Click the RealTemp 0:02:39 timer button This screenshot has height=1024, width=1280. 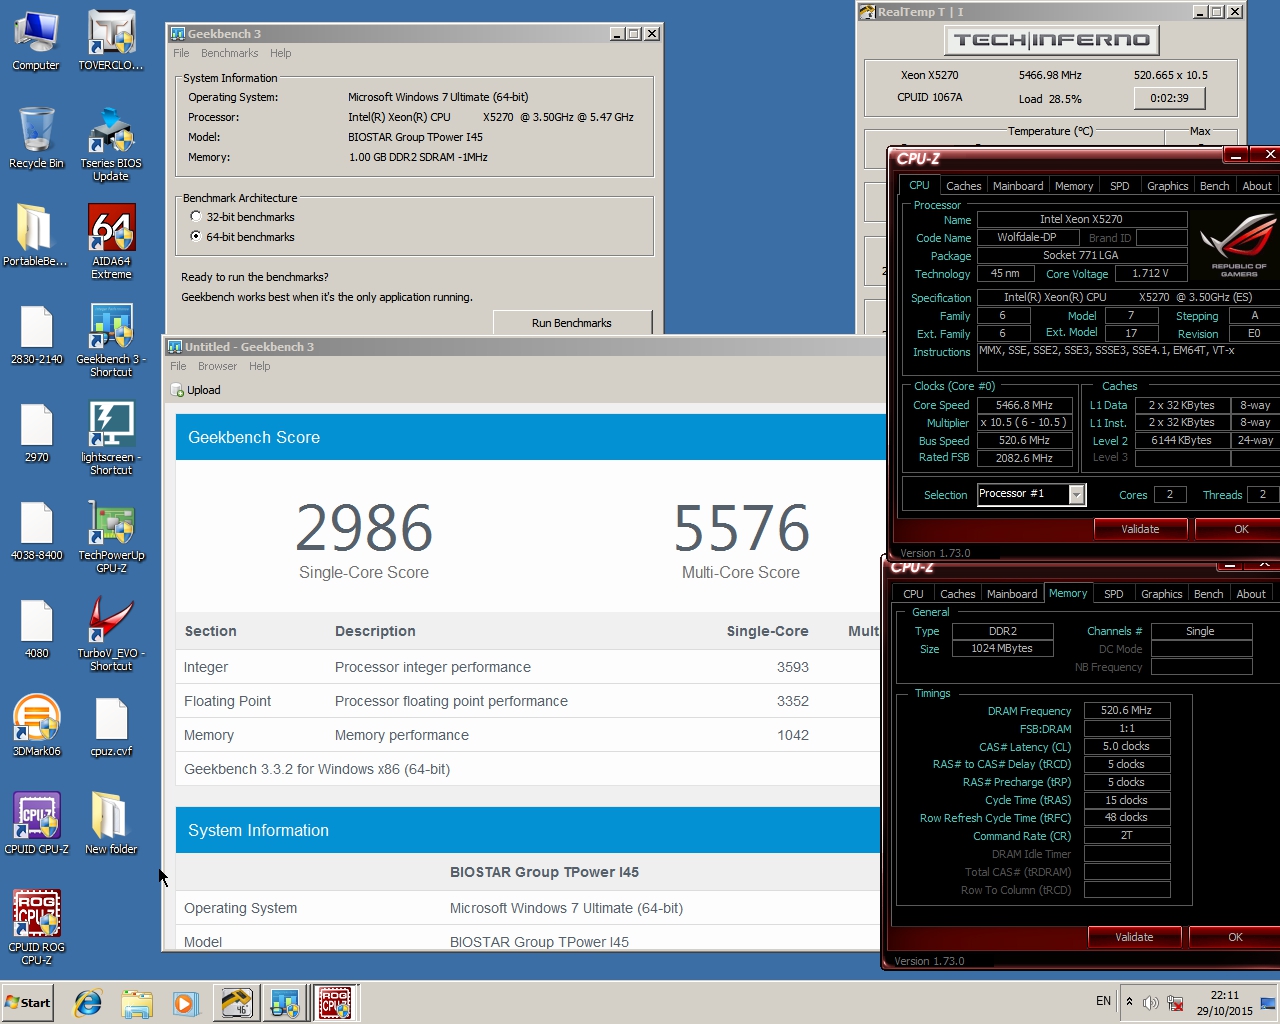[1169, 98]
